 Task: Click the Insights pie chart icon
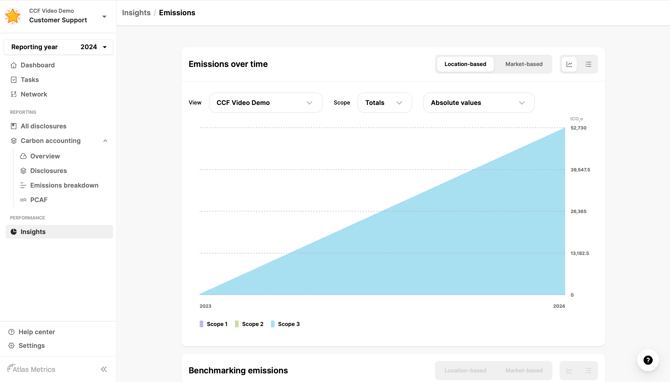point(14,232)
